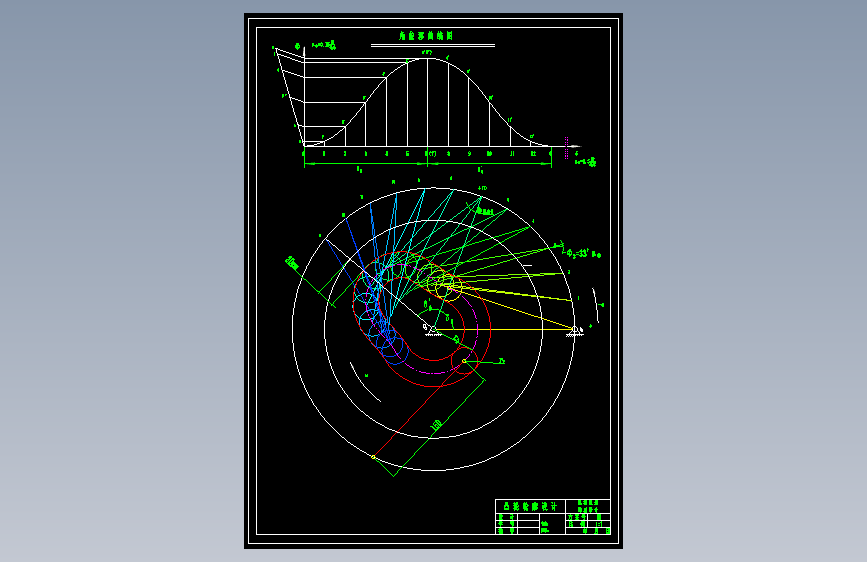Click the 凸轮轮廓设计 title block cell
Viewport: 867px width, 562px height.
click(530, 506)
